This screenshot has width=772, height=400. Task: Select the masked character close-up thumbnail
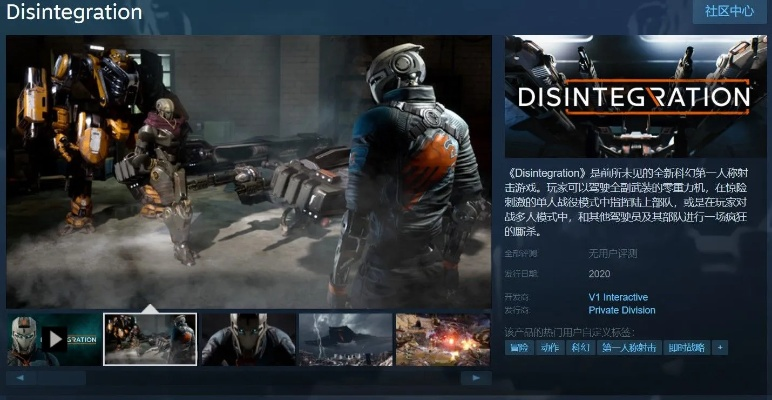point(248,339)
